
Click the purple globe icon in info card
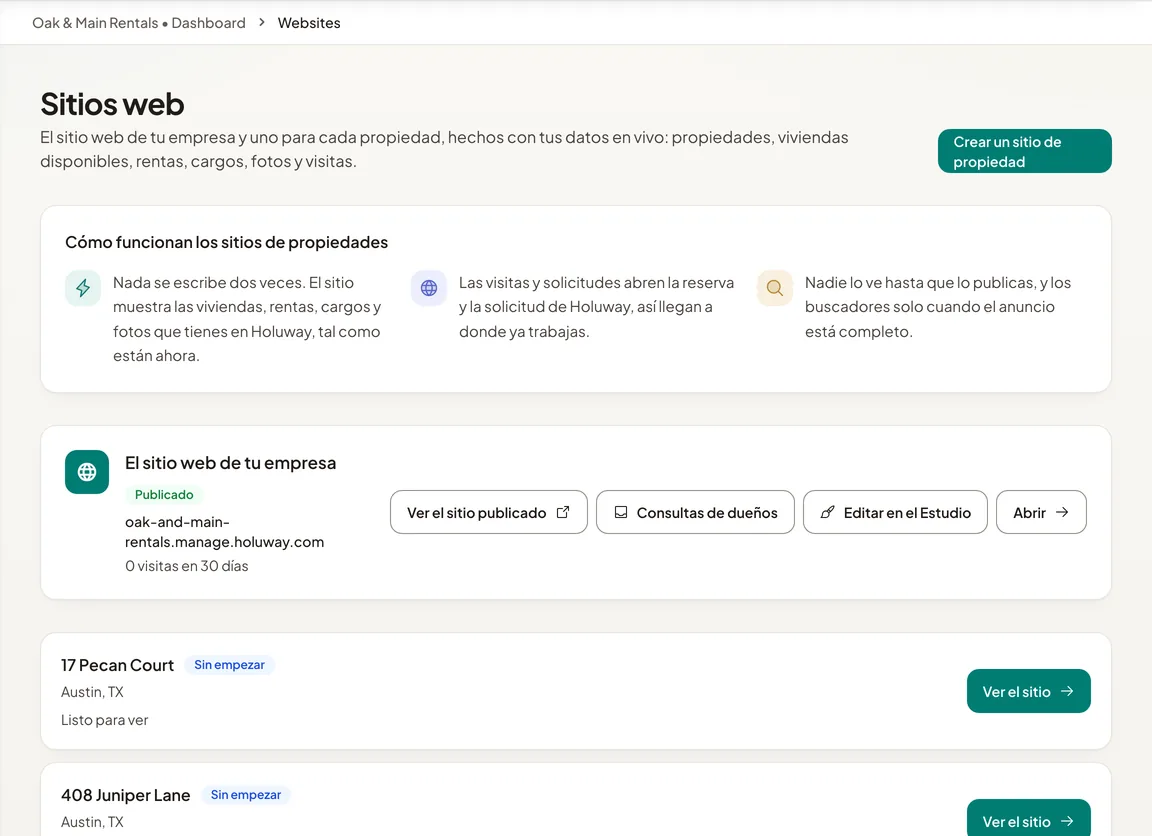429,287
